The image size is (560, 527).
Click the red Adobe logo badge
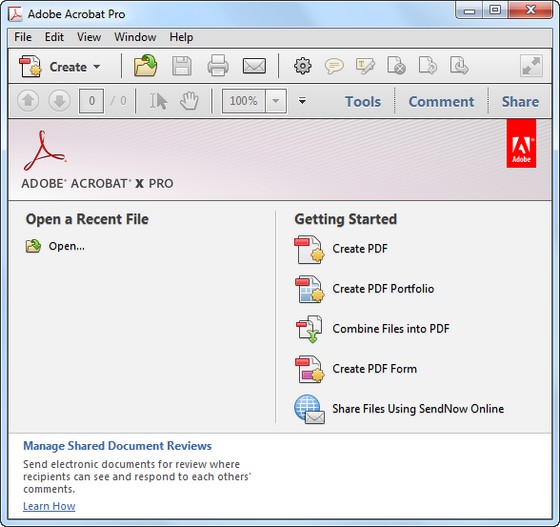(521, 144)
